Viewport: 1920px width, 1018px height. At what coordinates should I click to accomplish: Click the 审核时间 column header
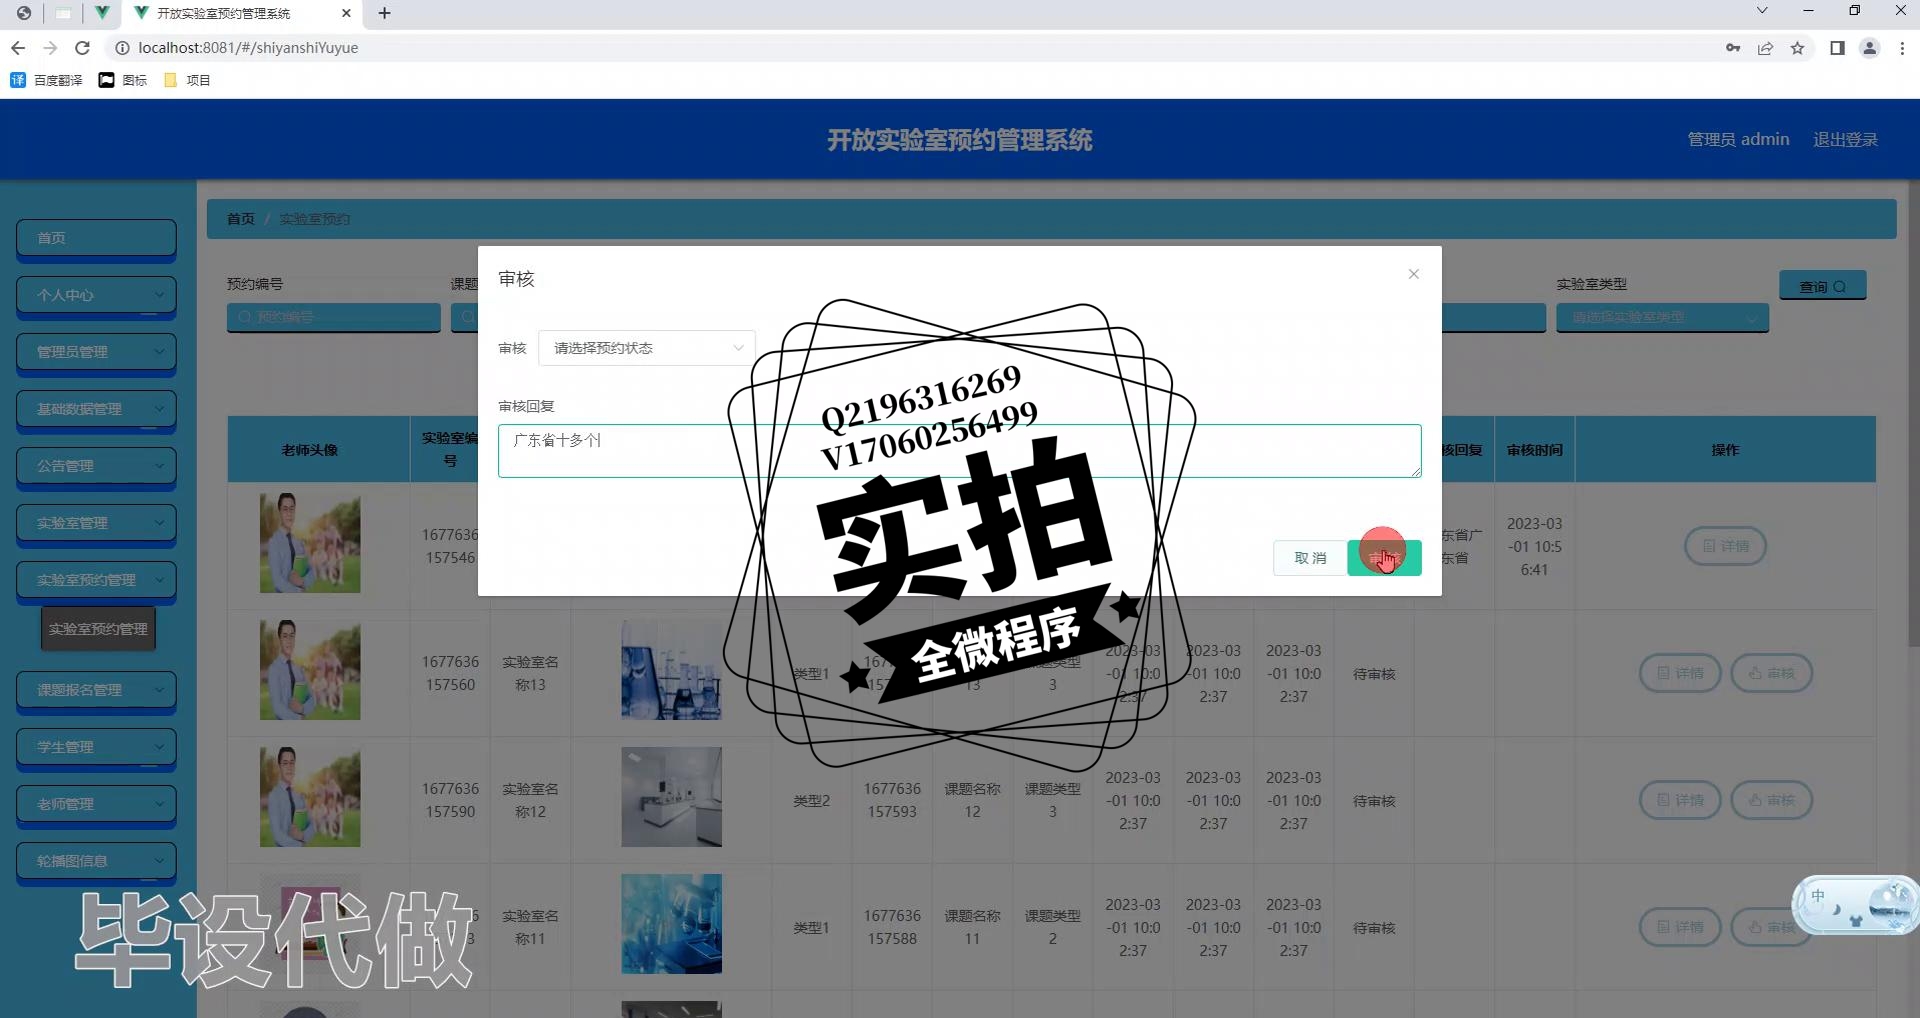click(1534, 450)
